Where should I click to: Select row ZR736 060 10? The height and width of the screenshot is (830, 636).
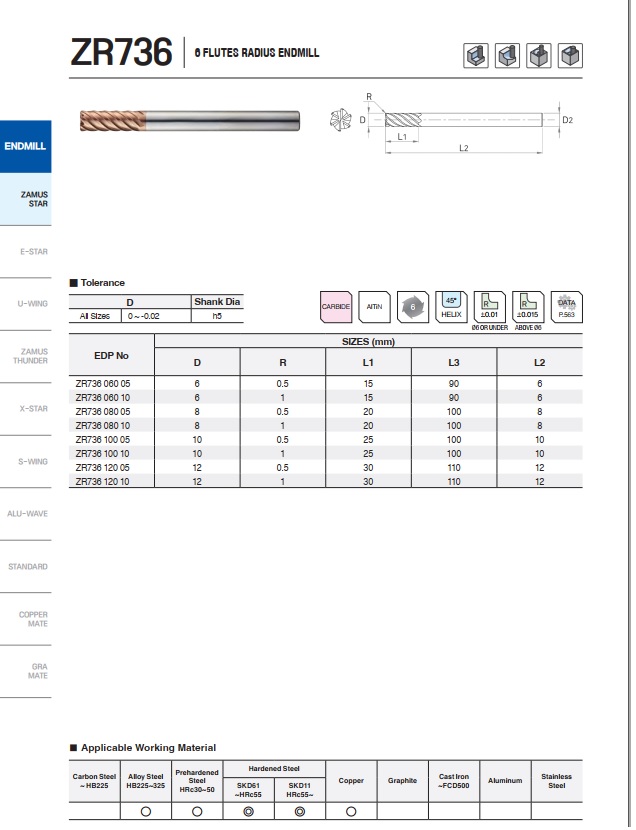(325, 398)
